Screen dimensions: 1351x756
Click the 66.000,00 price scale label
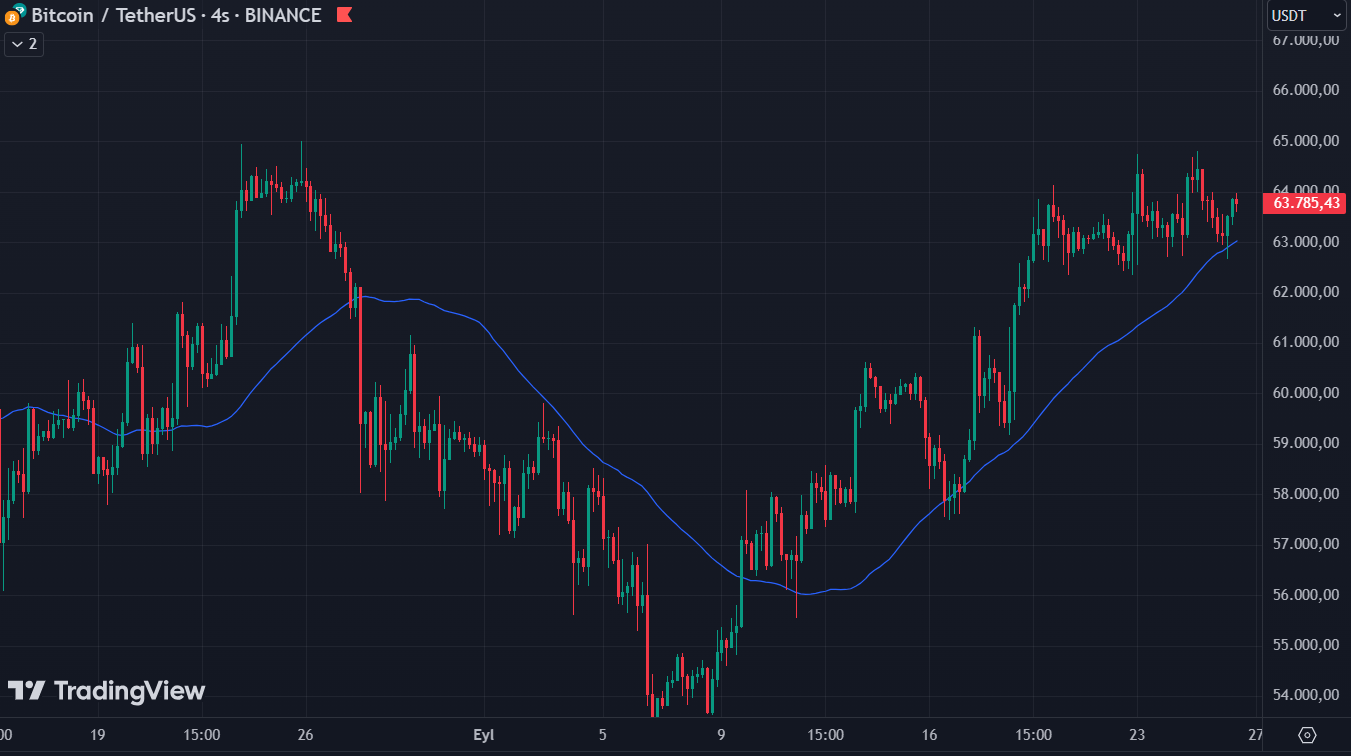click(x=1306, y=90)
